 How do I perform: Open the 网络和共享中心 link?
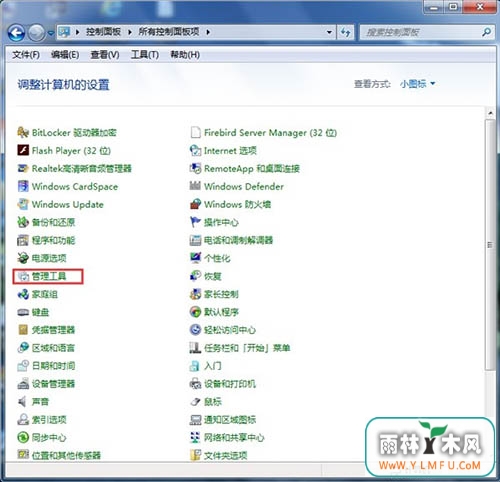click(x=234, y=438)
